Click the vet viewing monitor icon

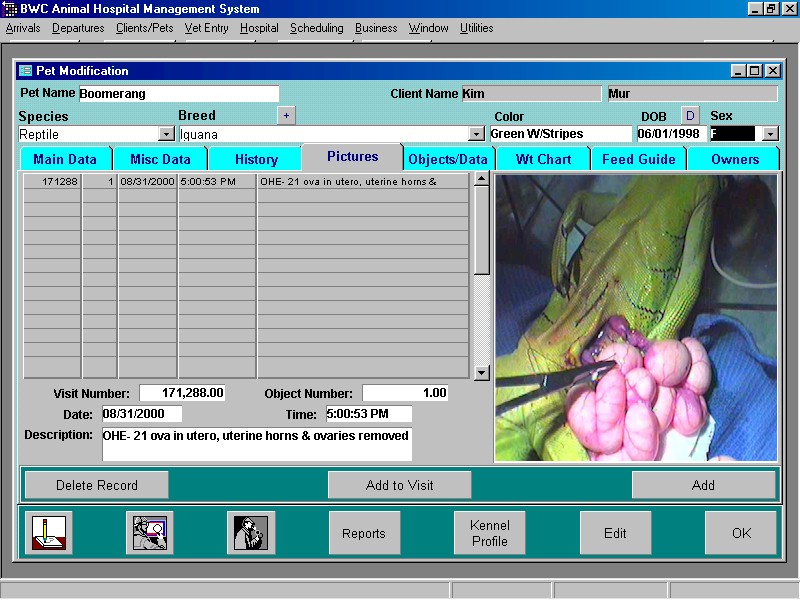pyautogui.click(x=149, y=532)
